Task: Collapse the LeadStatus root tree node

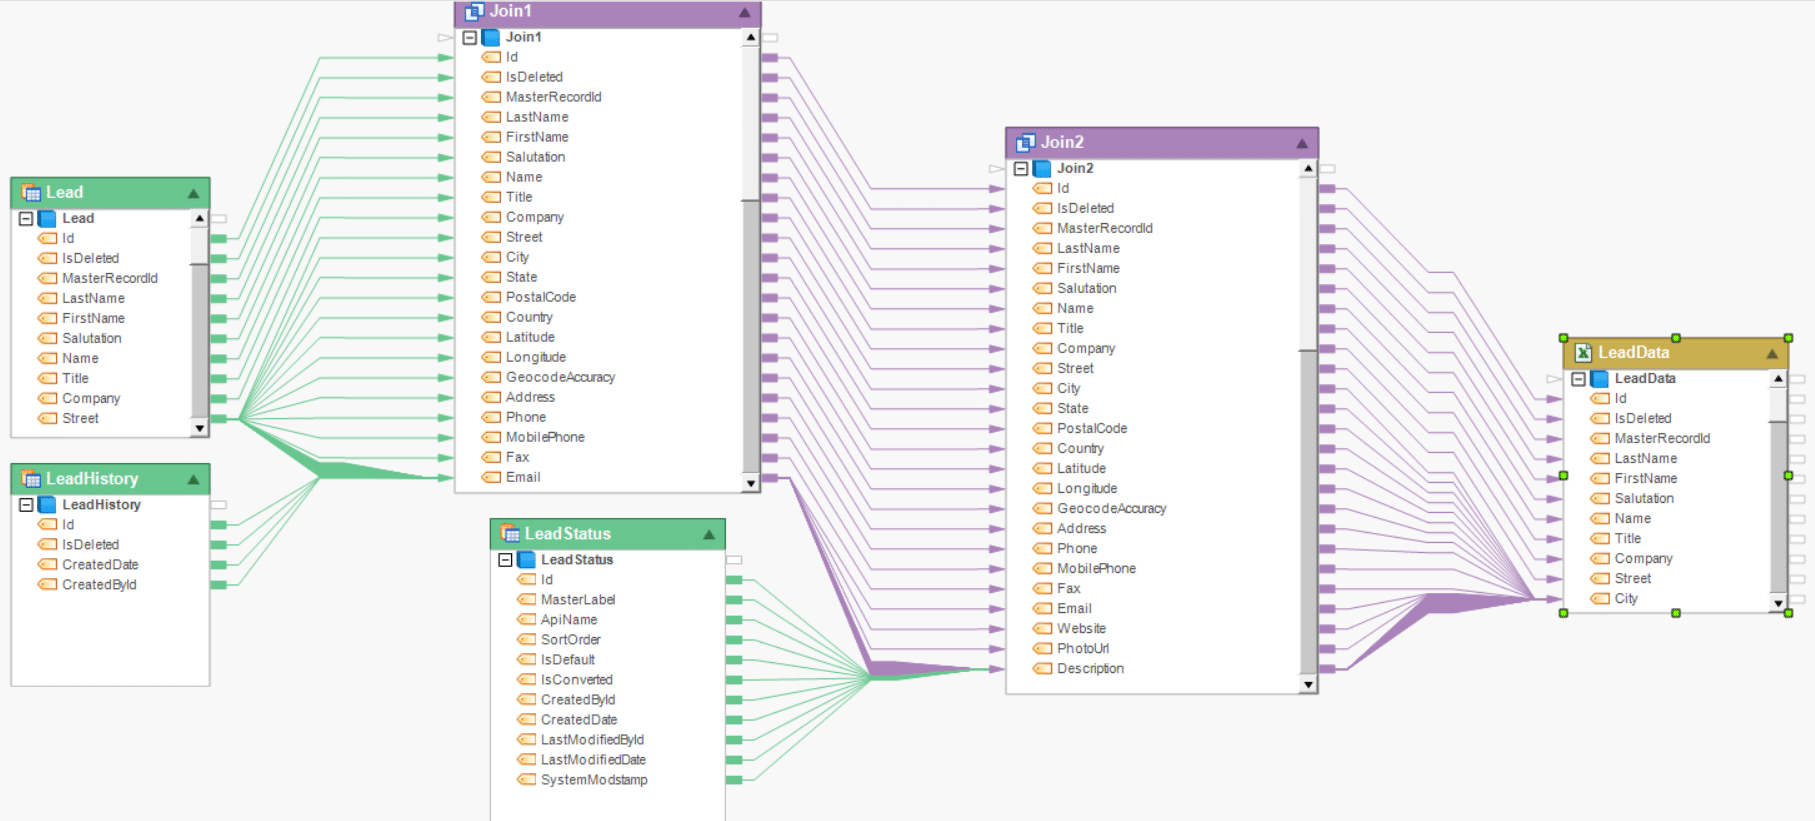Action: tap(505, 560)
